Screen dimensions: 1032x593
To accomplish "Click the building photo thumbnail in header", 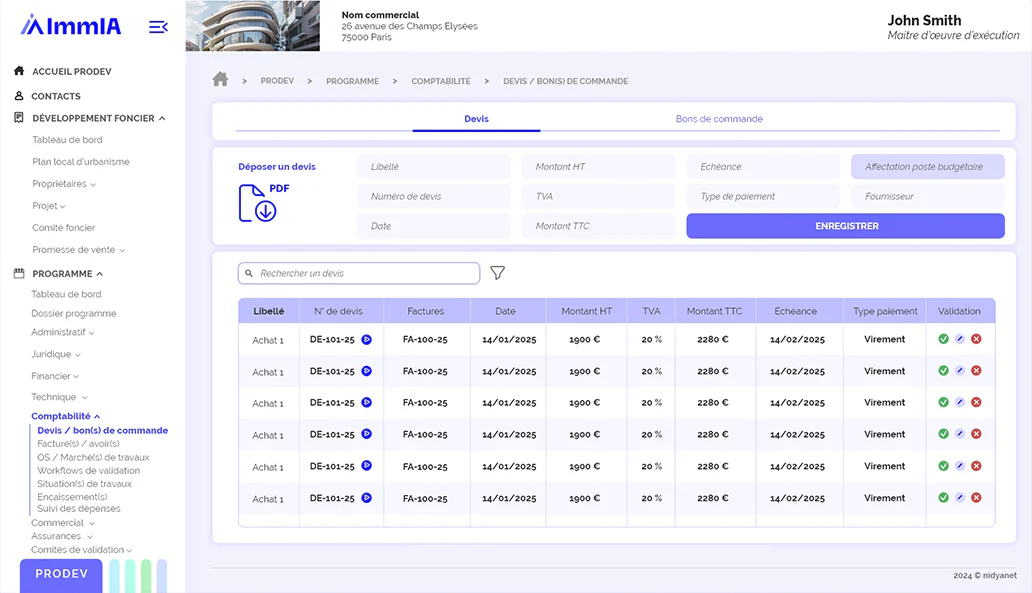I will [x=253, y=26].
